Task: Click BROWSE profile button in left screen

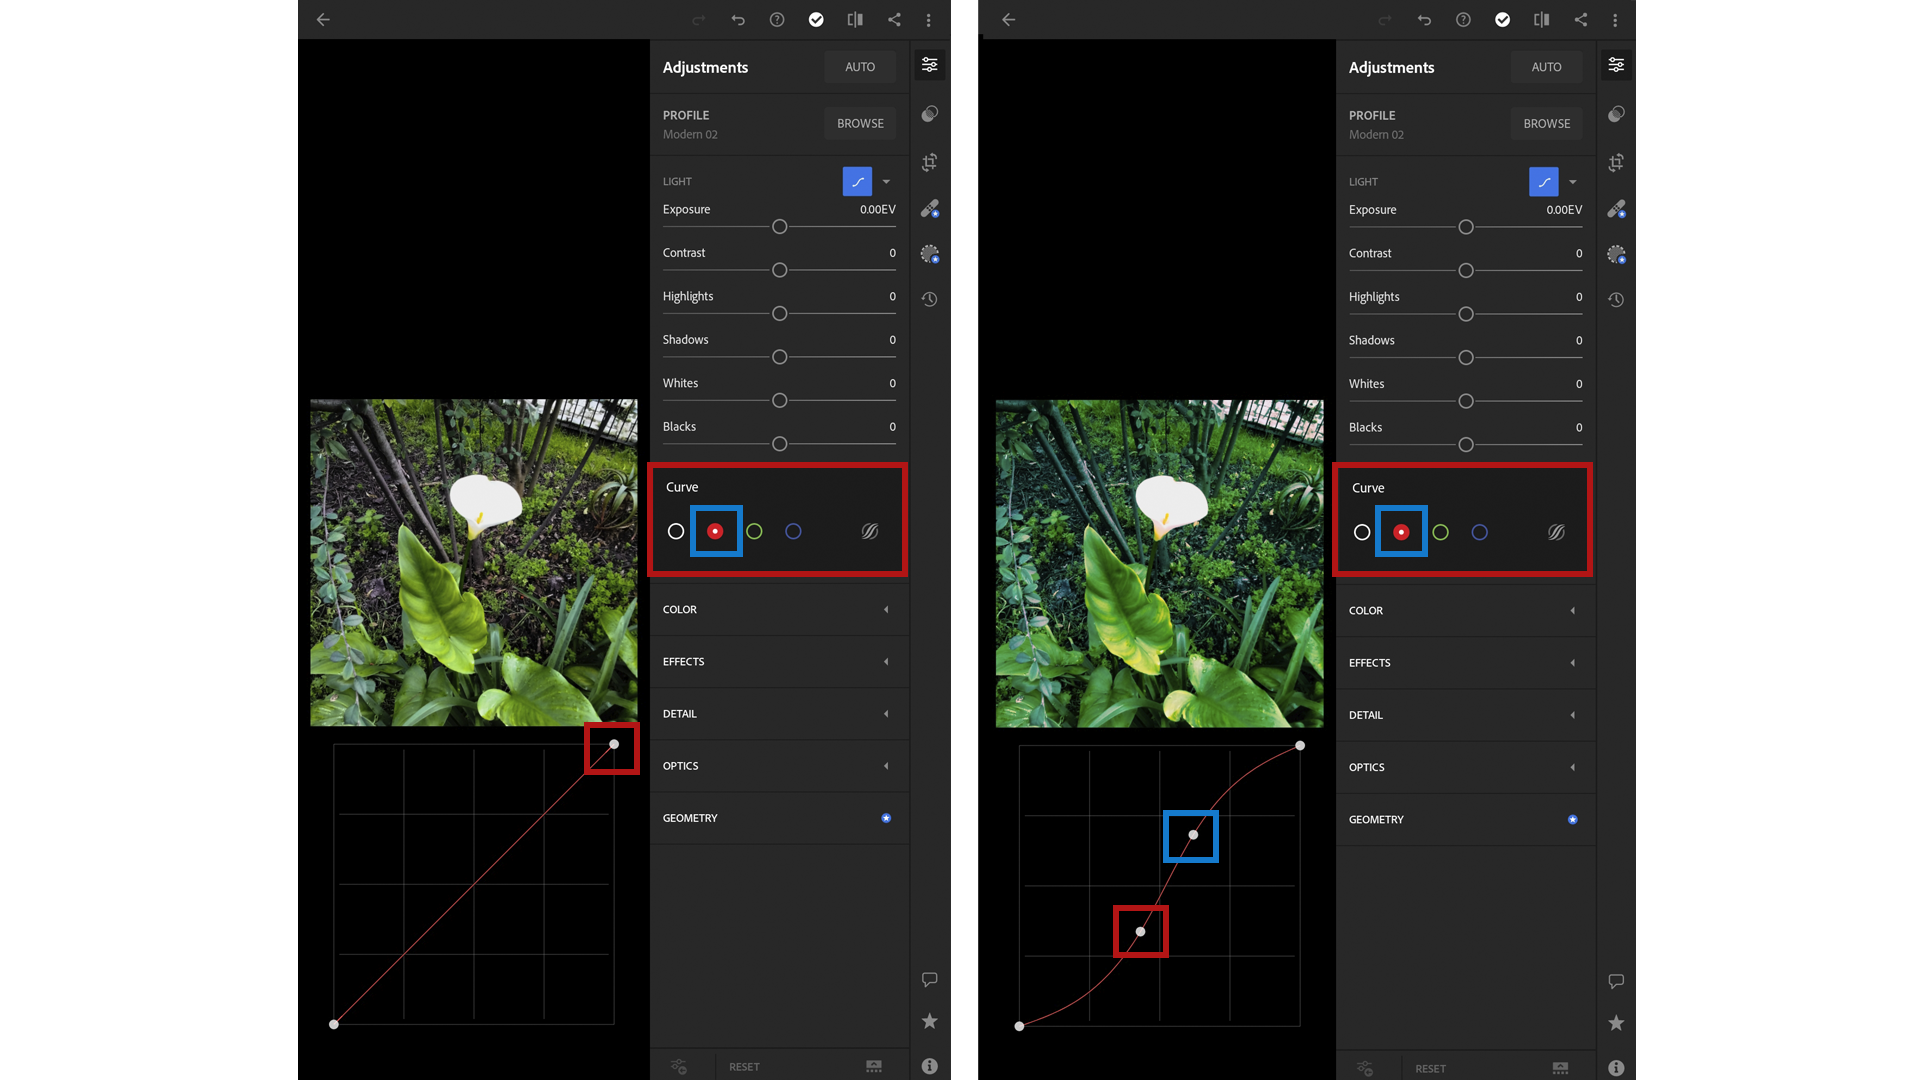Action: [860, 124]
